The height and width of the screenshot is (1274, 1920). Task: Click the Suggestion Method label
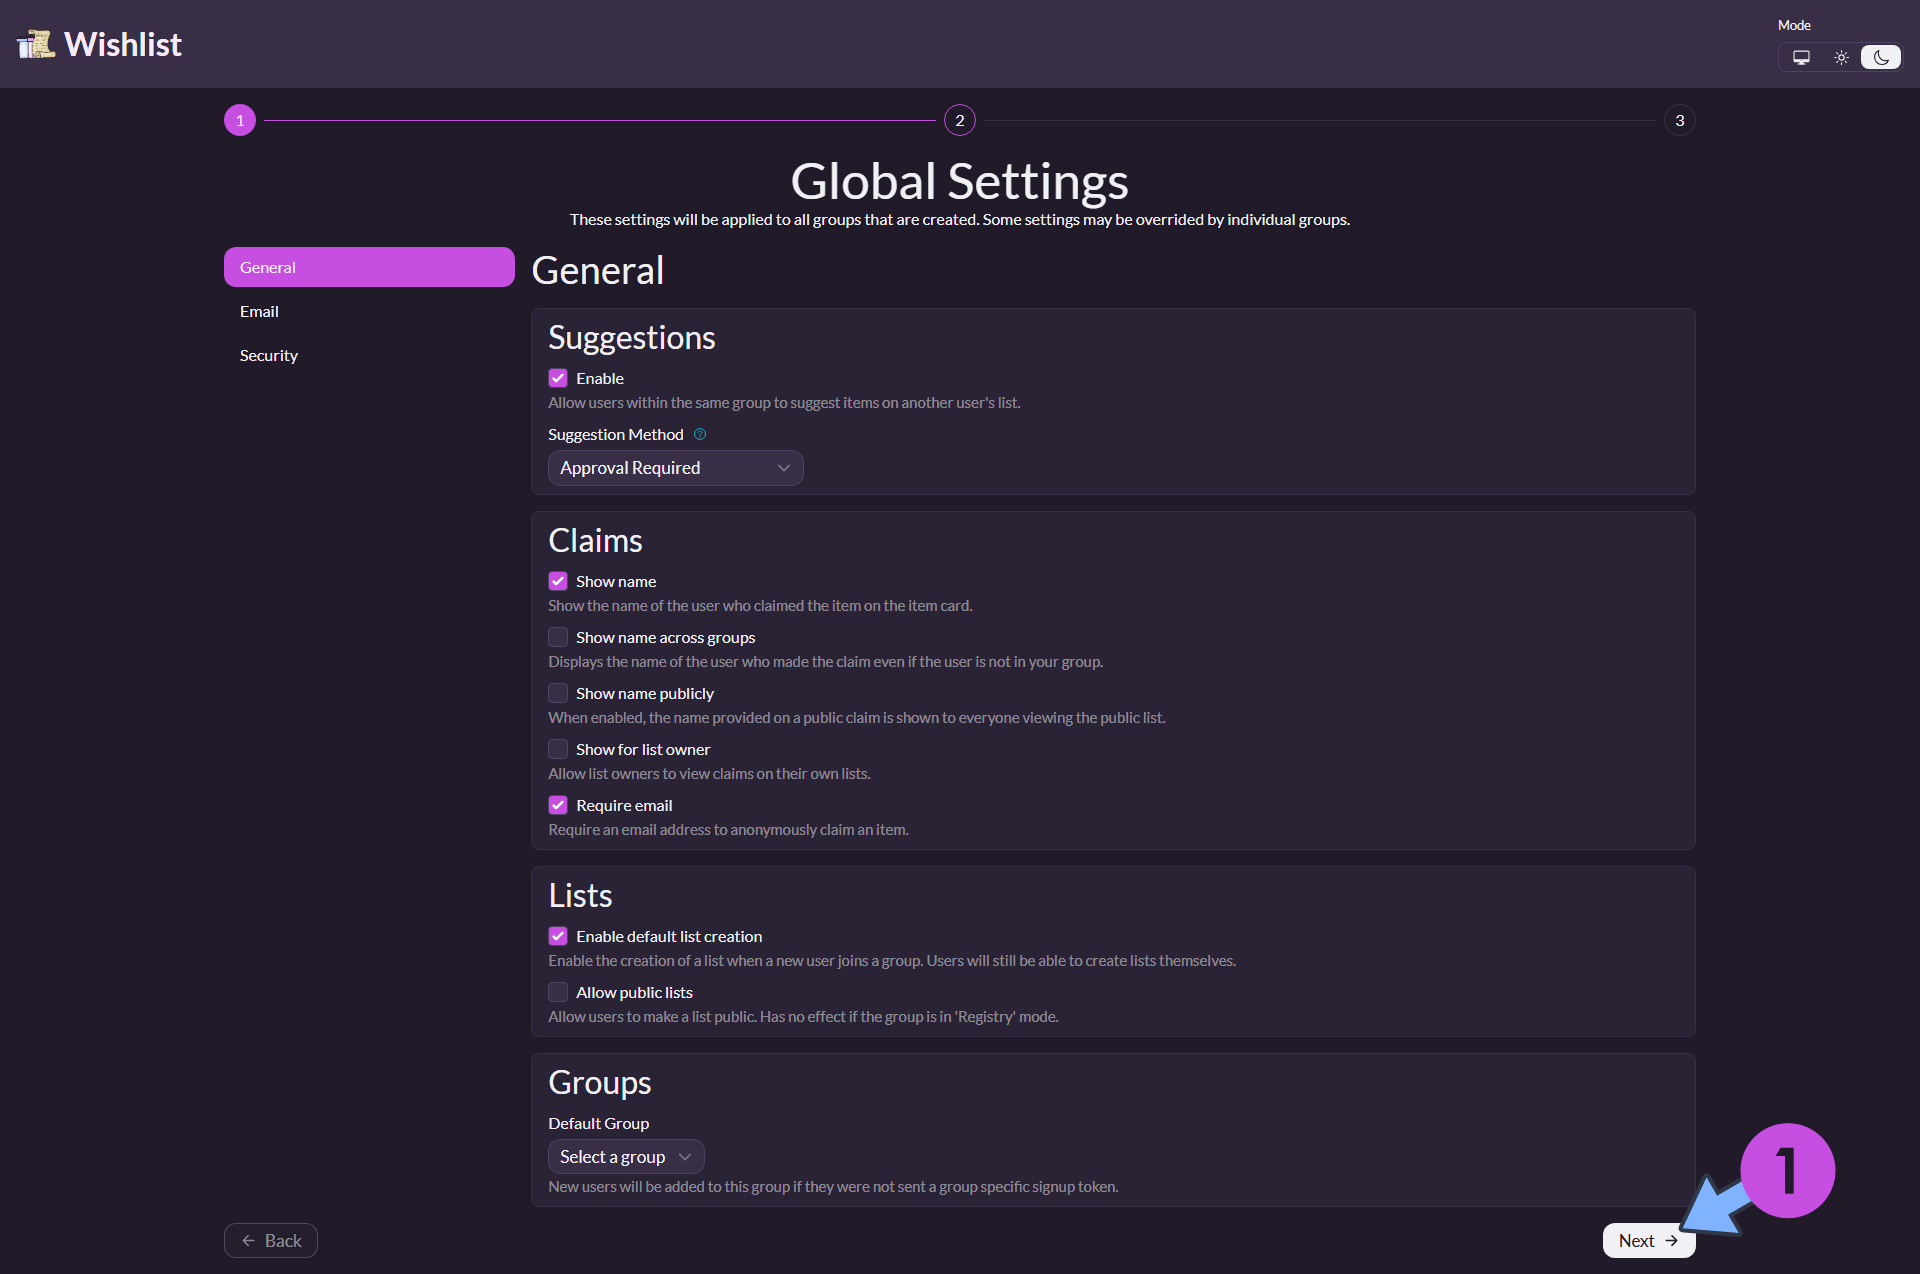click(616, 434)
